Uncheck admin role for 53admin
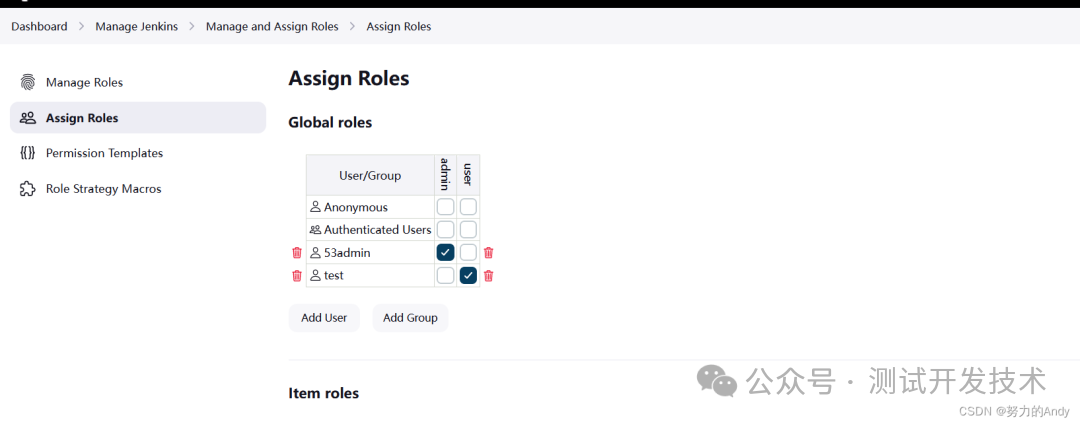This screenshot has width=1080, height=424. click(446, 253)
